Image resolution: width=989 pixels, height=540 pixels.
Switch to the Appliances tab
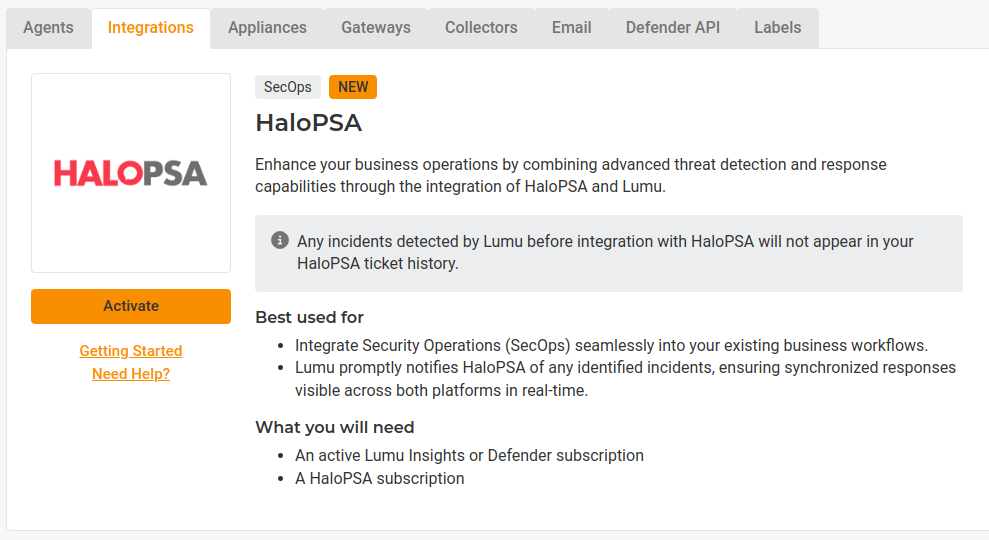267,28
